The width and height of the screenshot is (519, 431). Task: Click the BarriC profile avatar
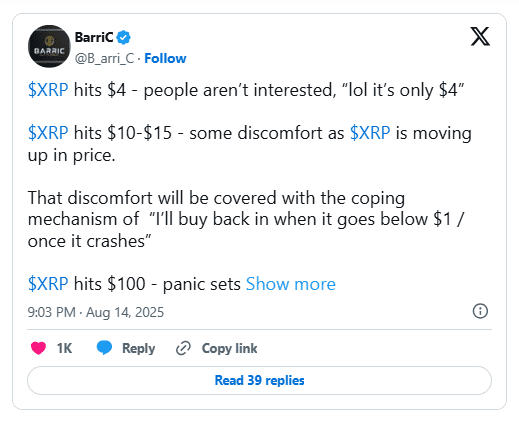pos(49,46)
